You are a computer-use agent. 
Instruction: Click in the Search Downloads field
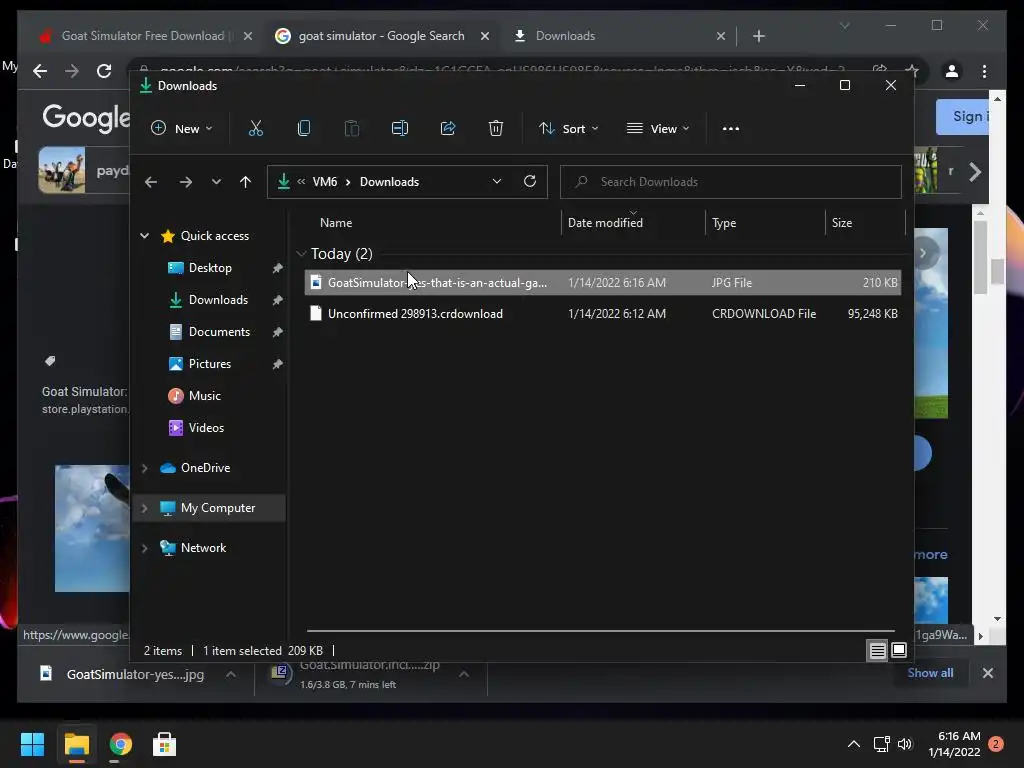(731, 182)
